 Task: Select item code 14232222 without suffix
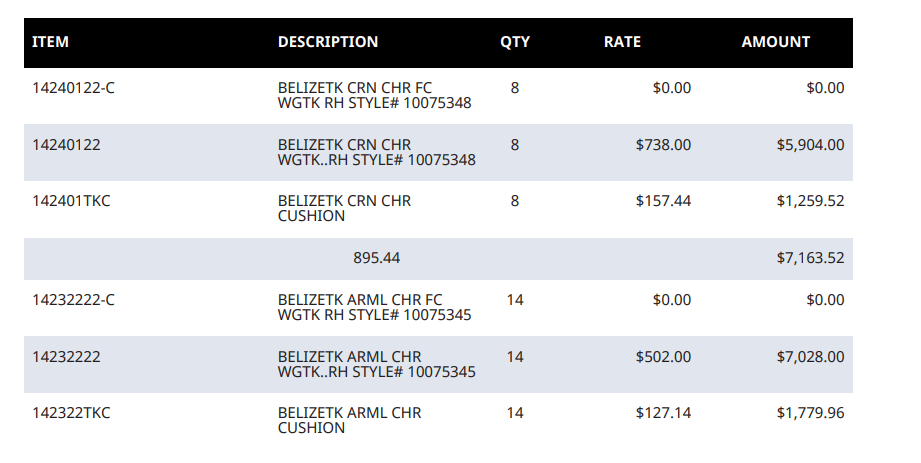[66, 357]
